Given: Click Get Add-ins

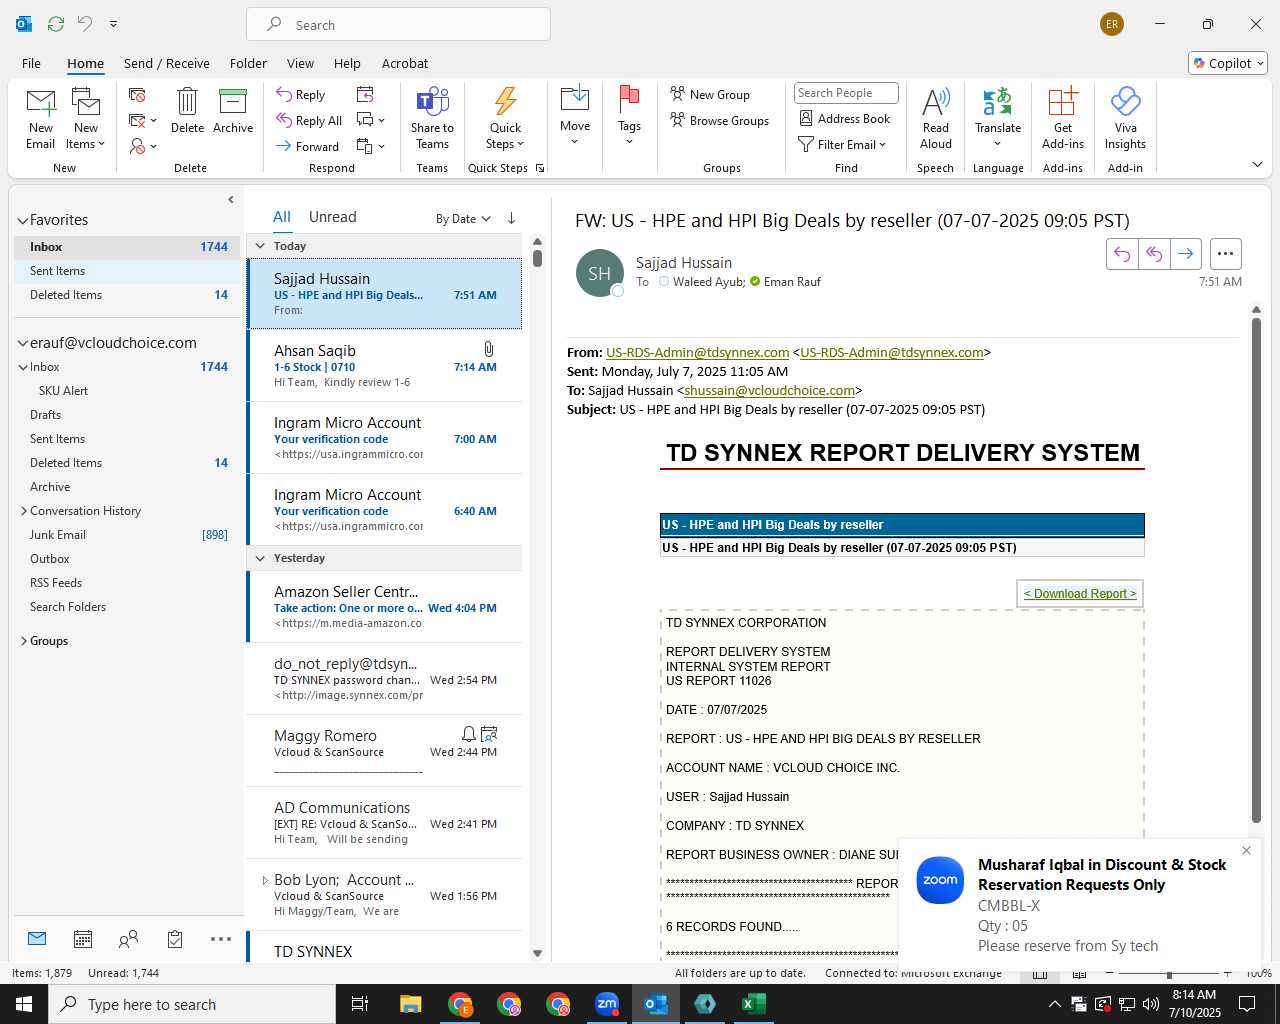Looking at the screenshot, I should click(1062, 118).
